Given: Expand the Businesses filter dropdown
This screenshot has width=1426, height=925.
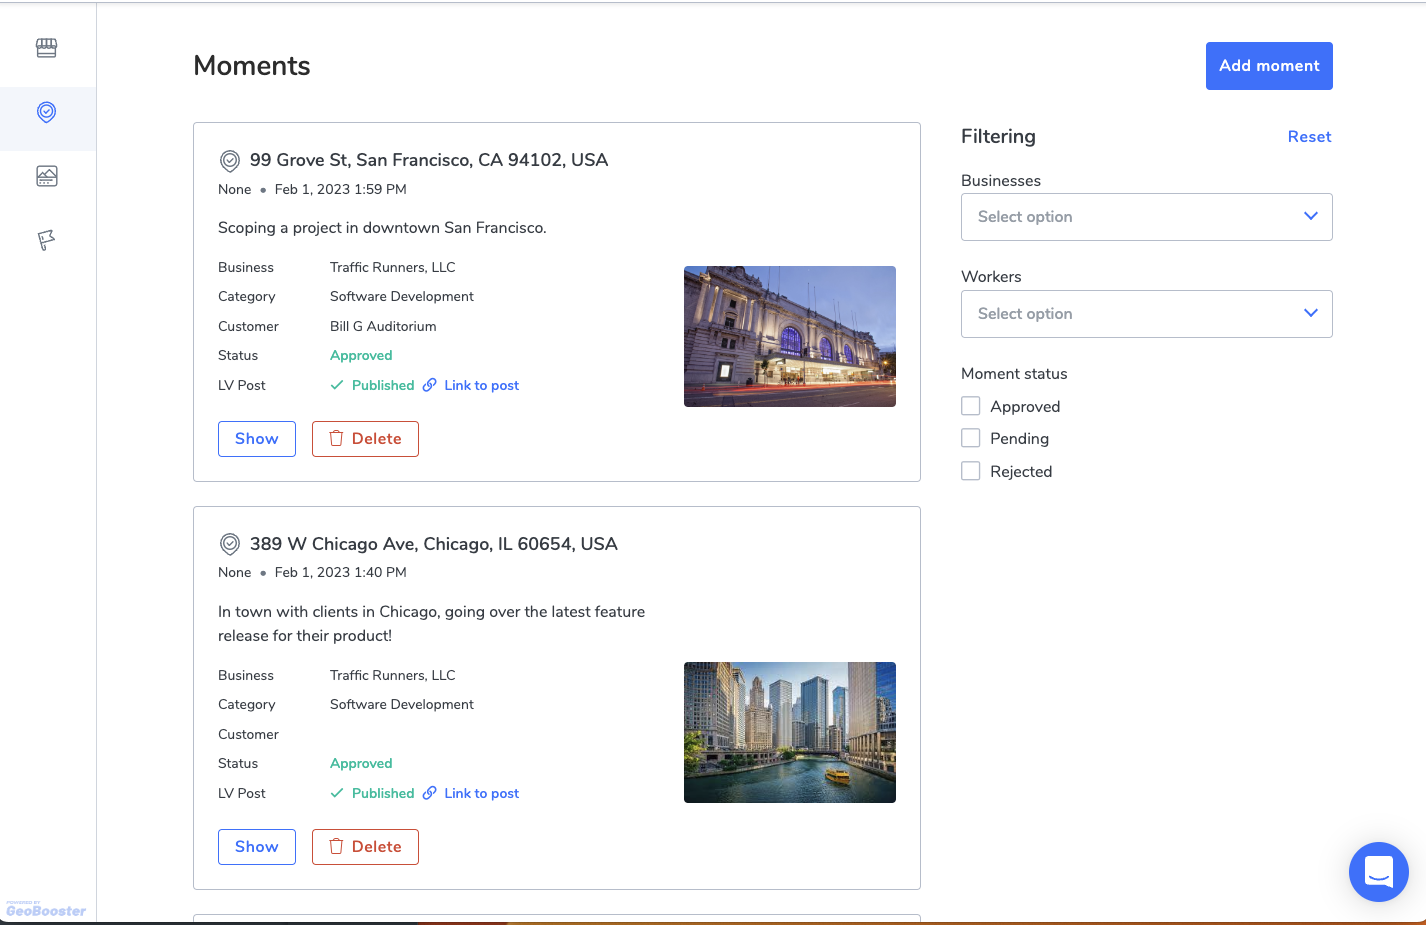Looking at the screenshot, I should click(x=1146, y=217).
